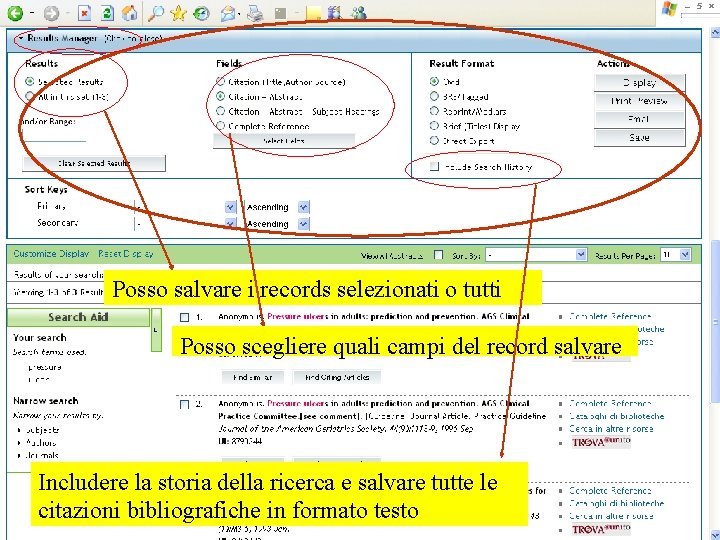The image size is (720, 540).
Task: Click the toolbar icon between the yellow note and Messenger
Action: (335, 13)
